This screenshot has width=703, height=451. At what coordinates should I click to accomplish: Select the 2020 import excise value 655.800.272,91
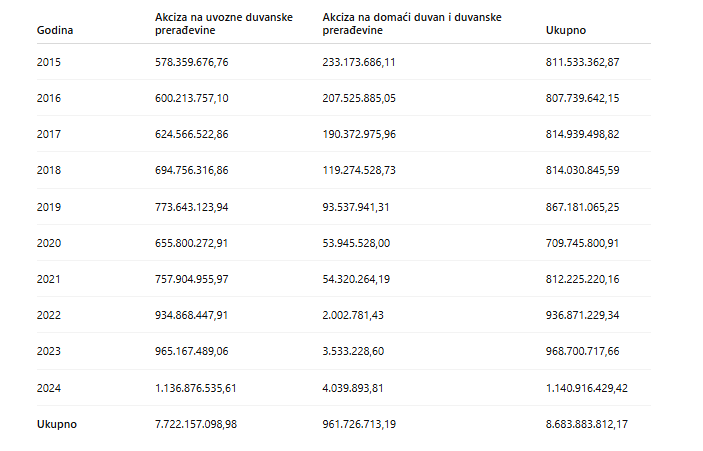(x=192, y=243)
